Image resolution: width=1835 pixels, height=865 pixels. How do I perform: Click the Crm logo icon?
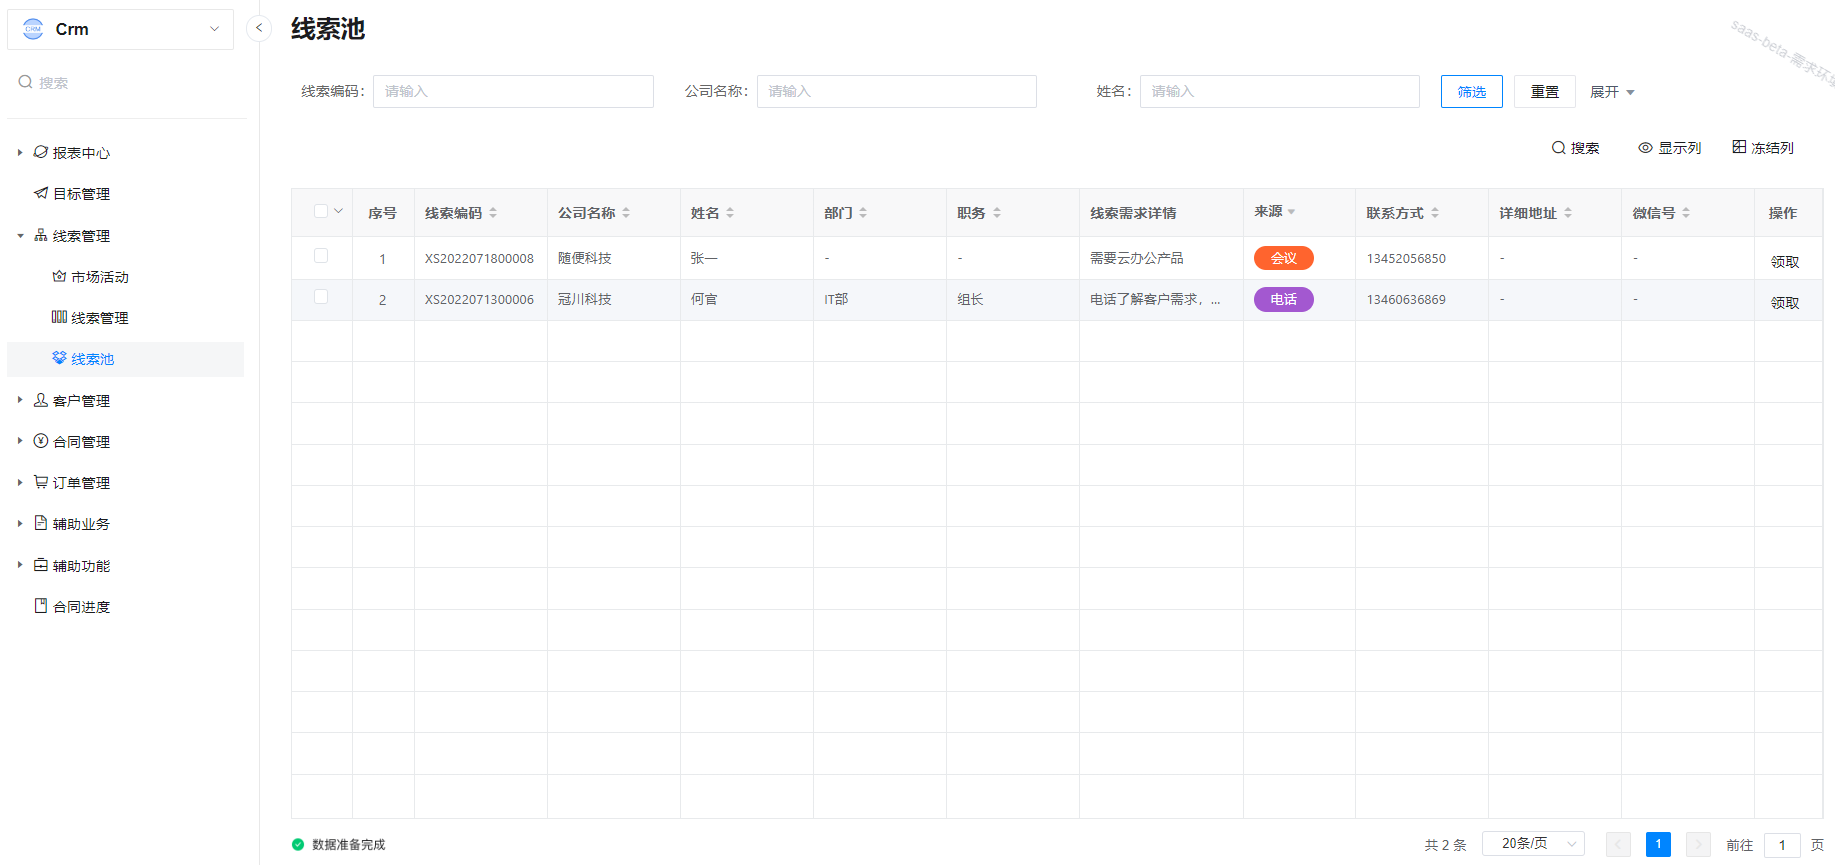(x=33, y=29)
